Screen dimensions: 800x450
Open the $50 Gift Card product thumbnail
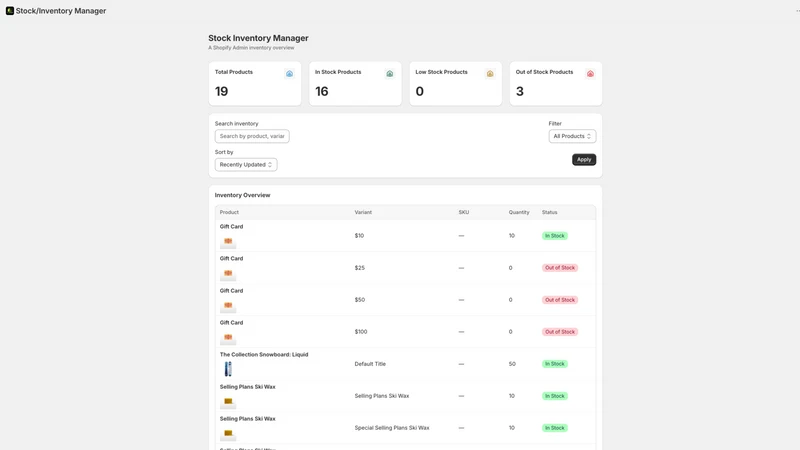pyautogui.click(x=228, y=306)
